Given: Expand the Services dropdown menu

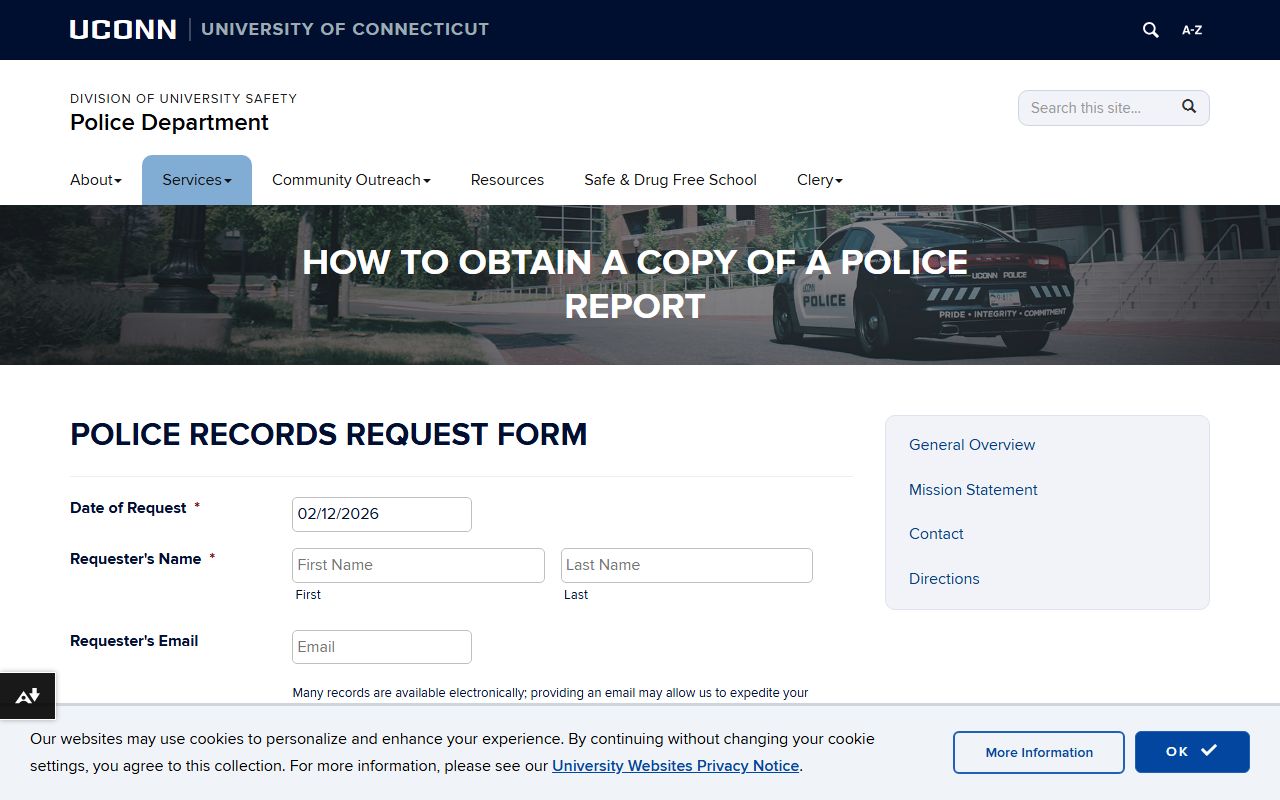Looking at the screenshot, I should [197, 180].
